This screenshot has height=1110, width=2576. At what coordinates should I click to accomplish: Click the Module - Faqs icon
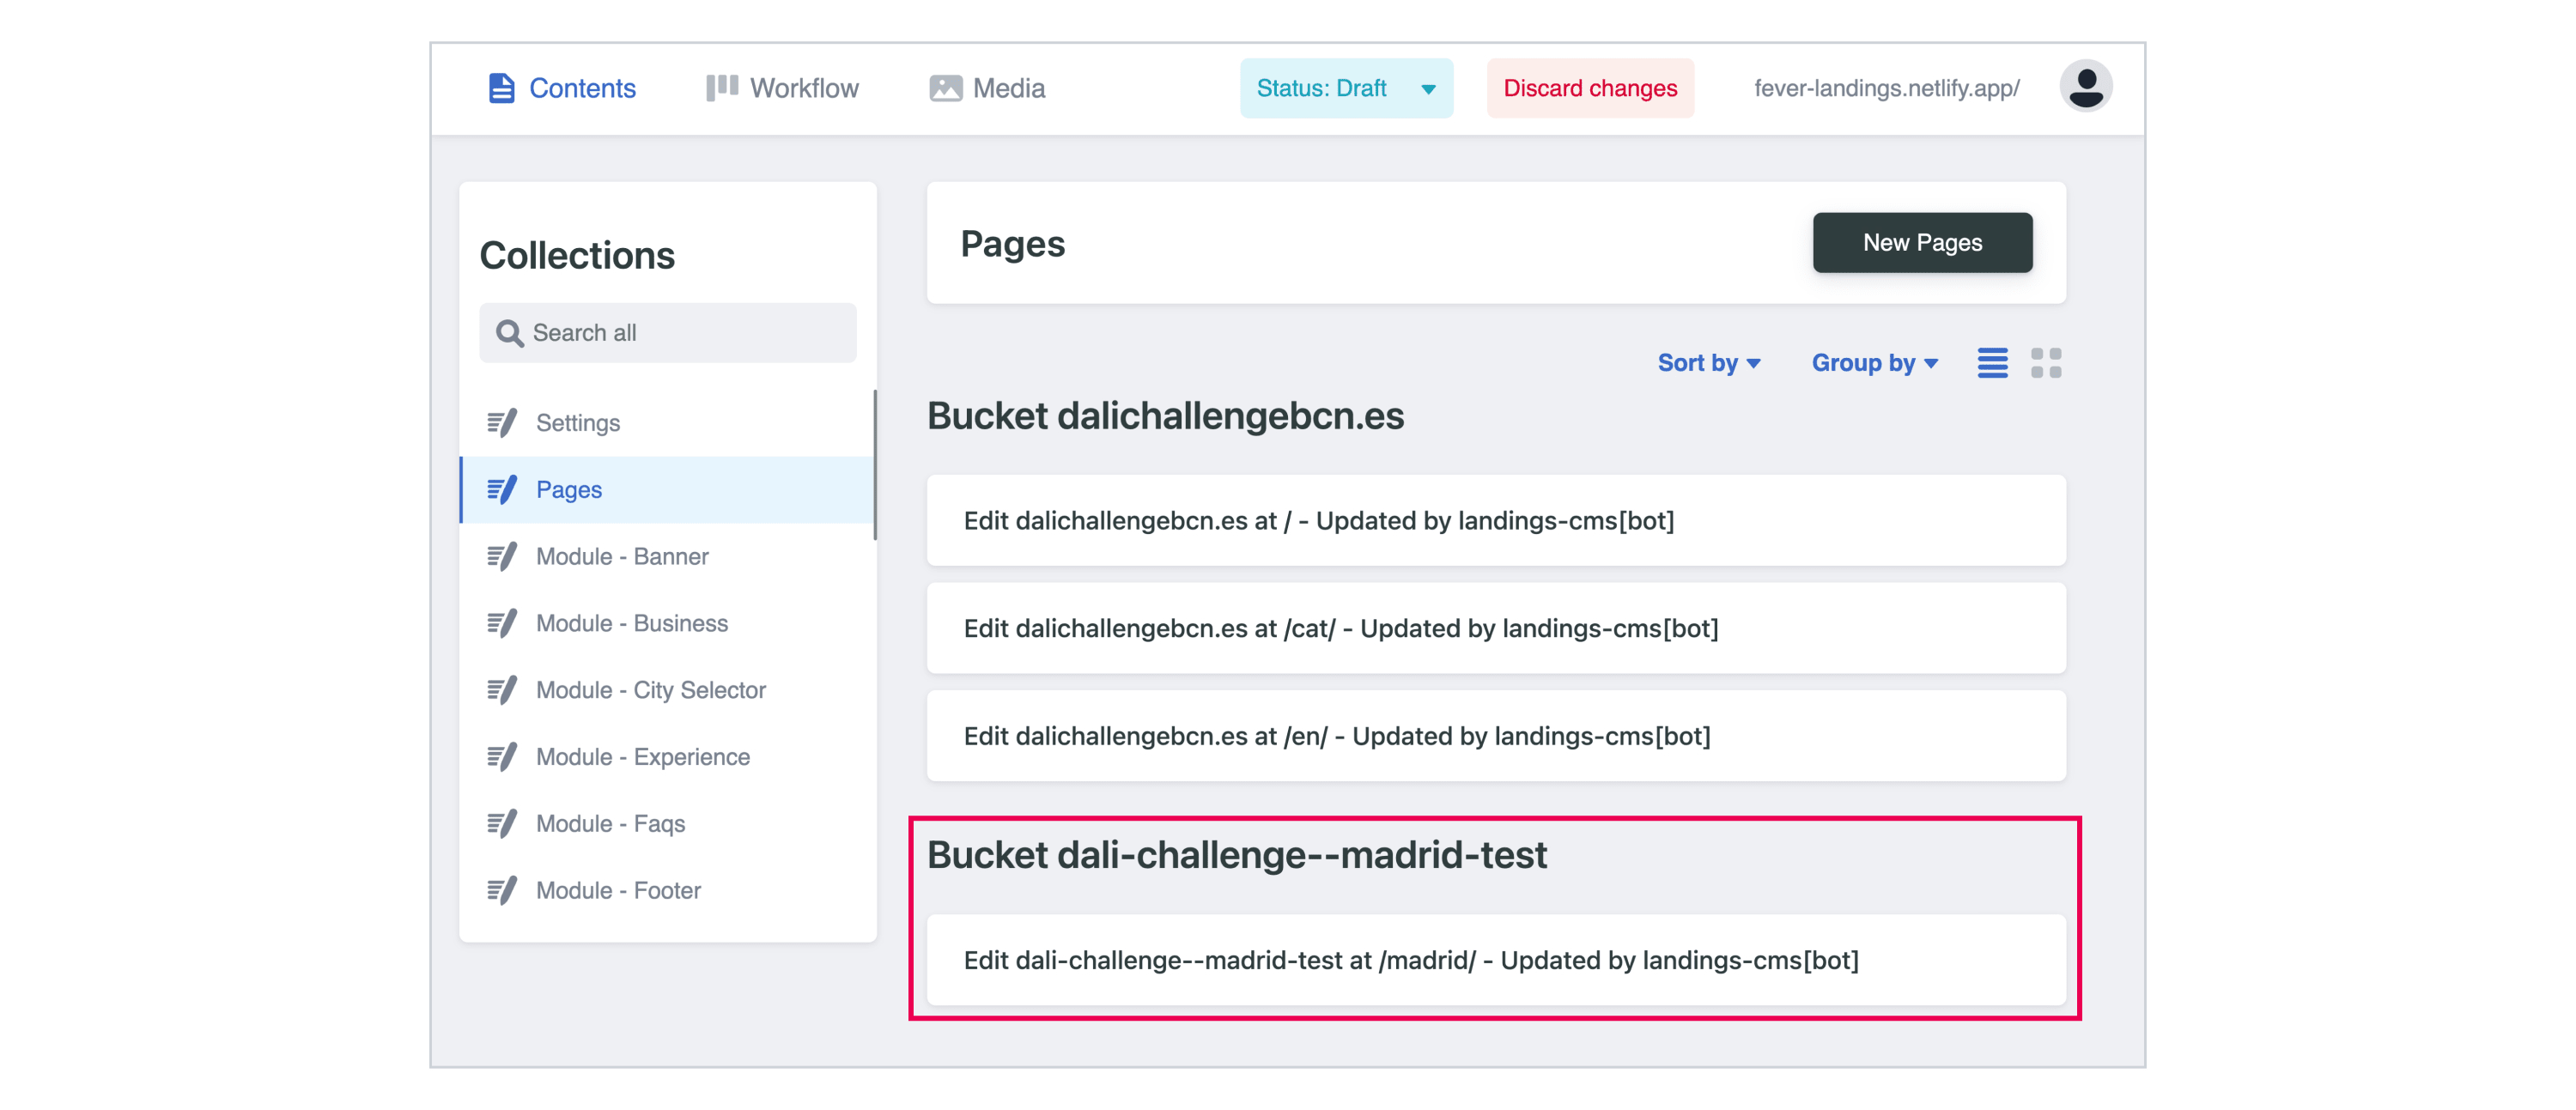pos(502,824)
